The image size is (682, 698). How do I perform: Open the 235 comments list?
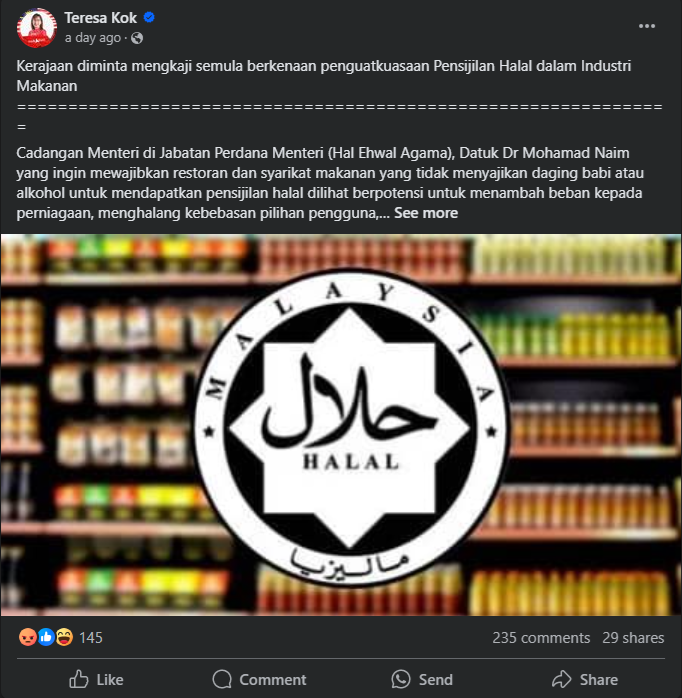coord(541,638)
